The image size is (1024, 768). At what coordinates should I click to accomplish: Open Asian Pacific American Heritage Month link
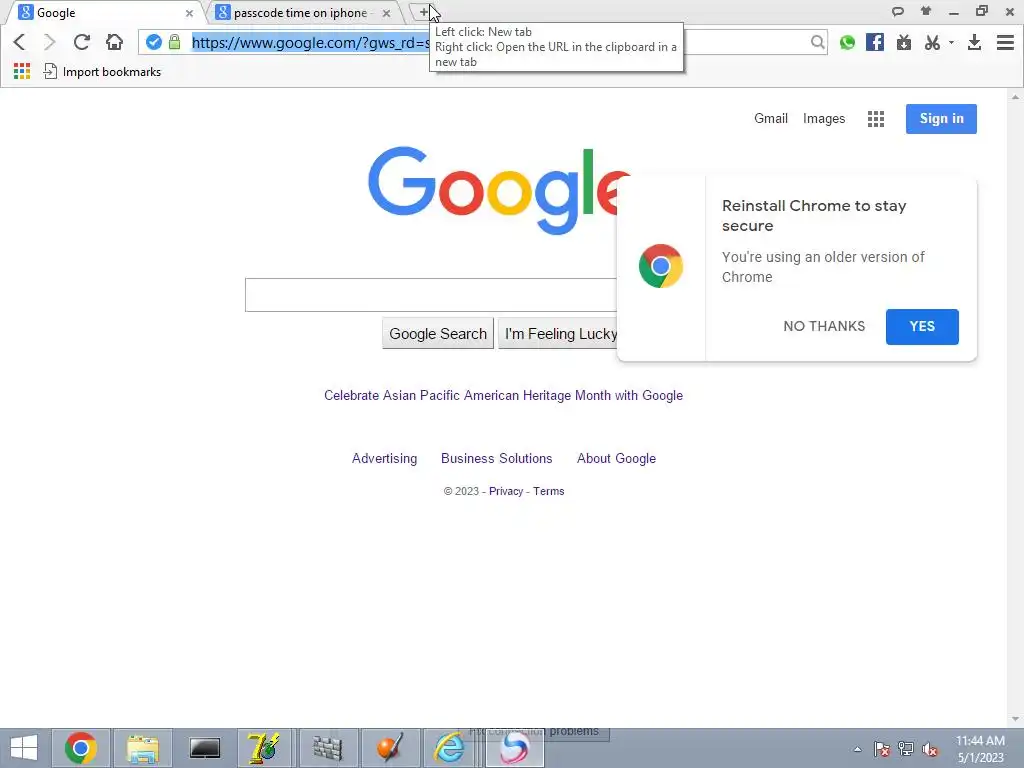[504, 395]
